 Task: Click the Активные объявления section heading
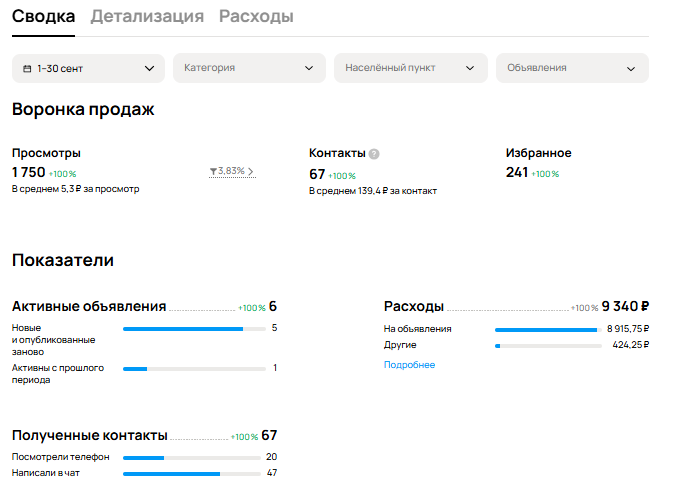coord(89,307)
